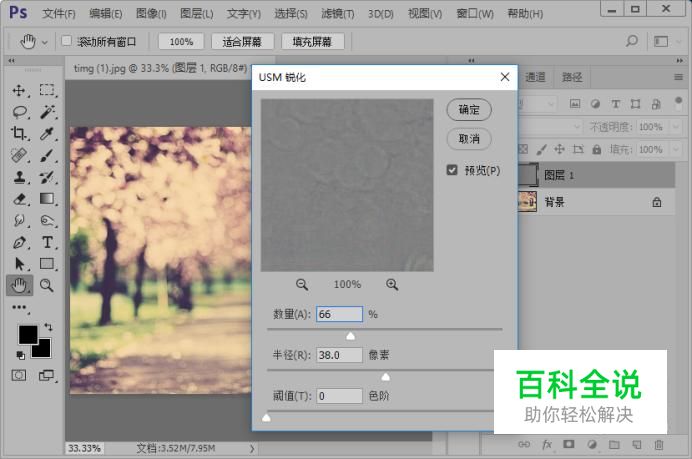The width and height of the screenshot is (692, 459).
Task: Open the workspace switcher icon
Action: coord(661,41)
